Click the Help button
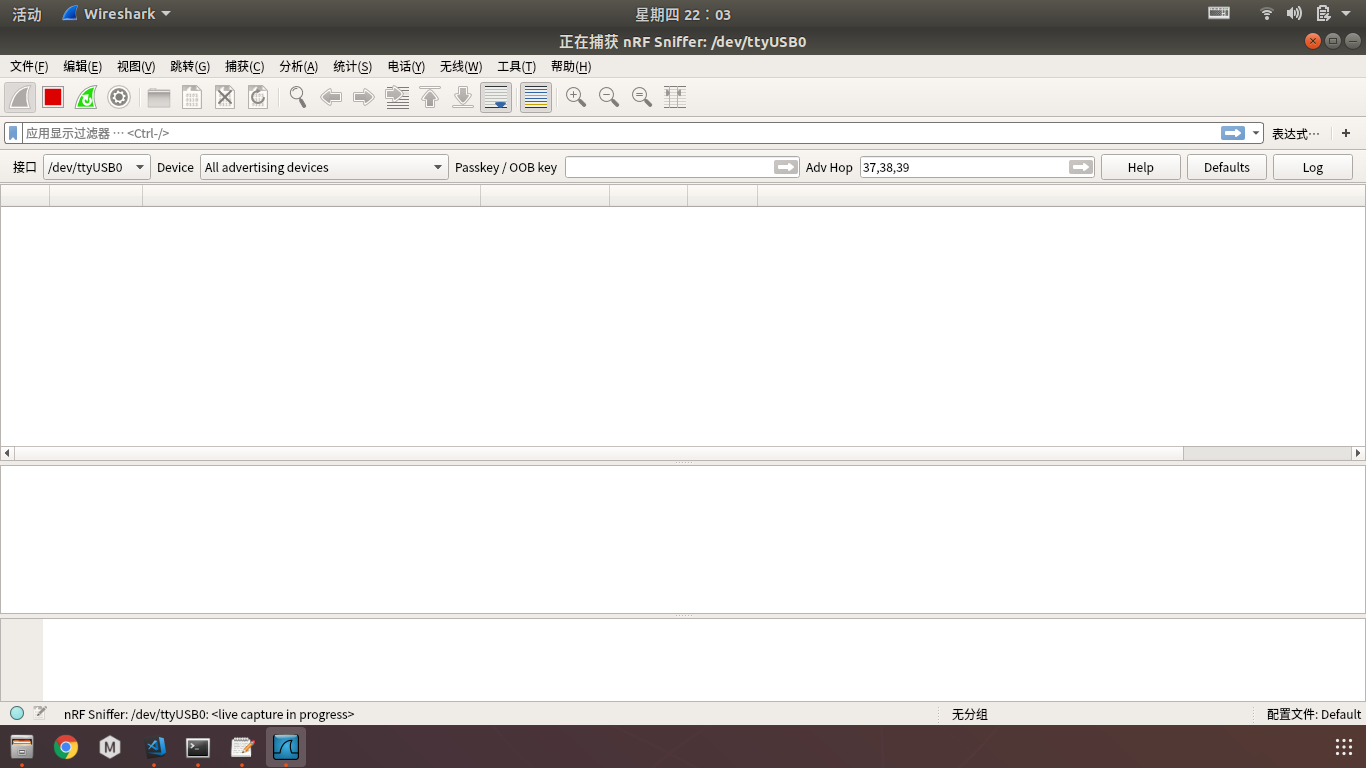1366x768 pixels. [x=1141, y=167]
